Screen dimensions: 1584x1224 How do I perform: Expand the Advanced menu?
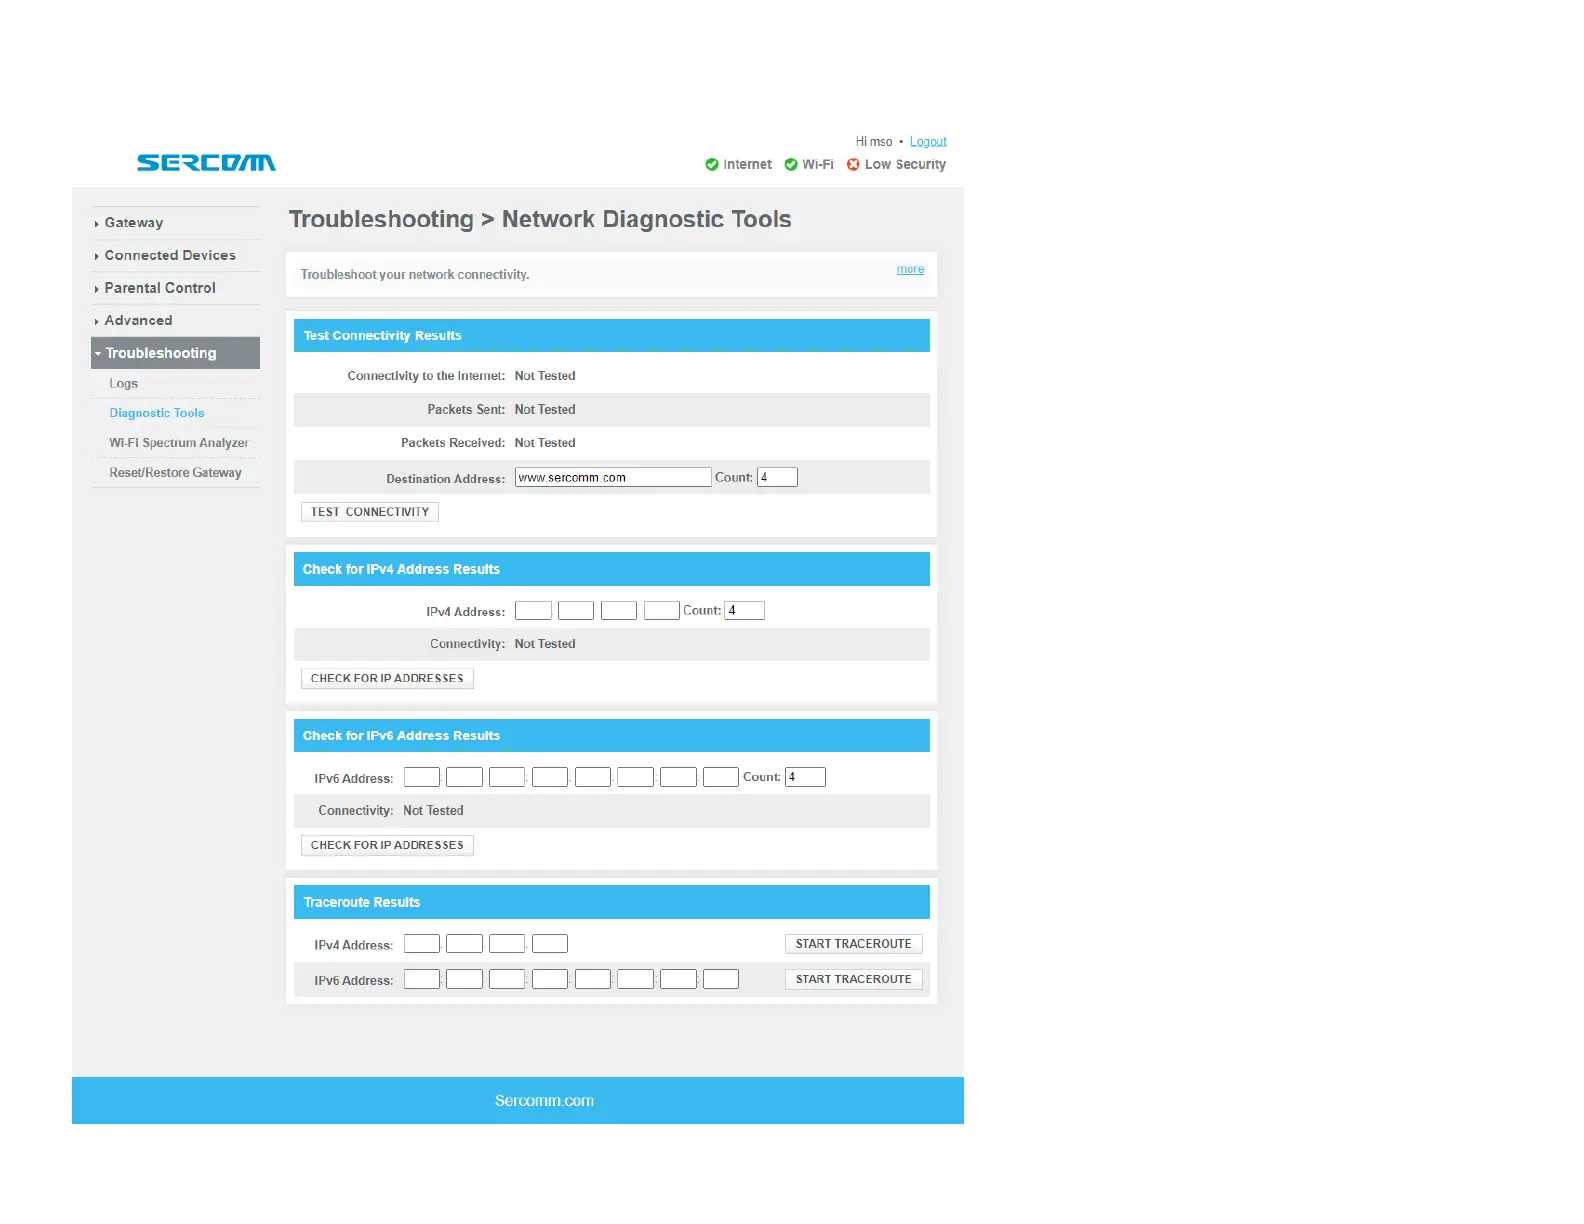coord(138,321)
